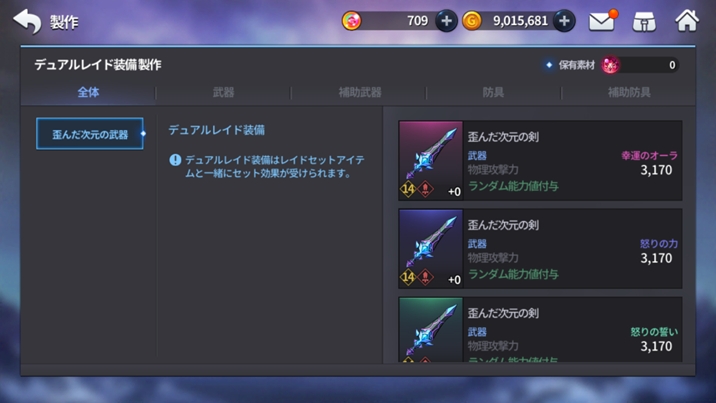Viewport: 716px width, 403px height.
Task: Add more gems with plus button
Action: [x=446, y=21]
